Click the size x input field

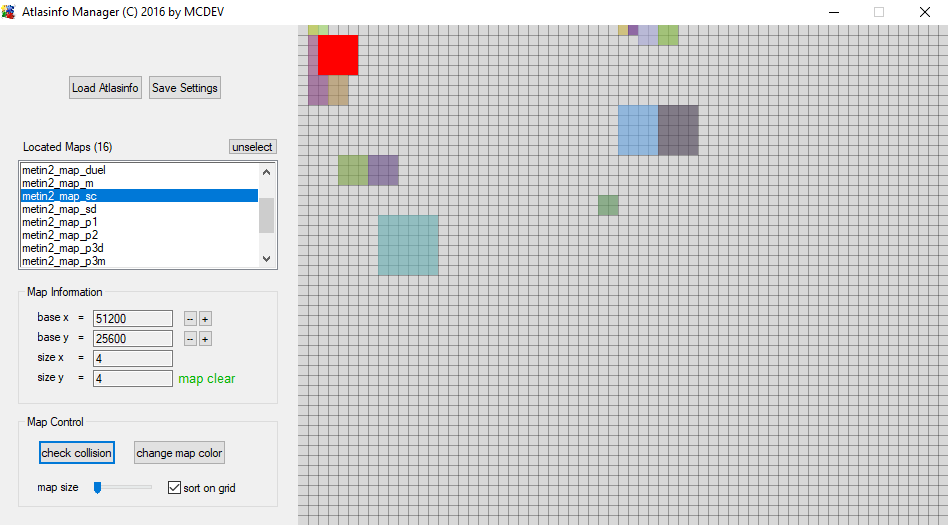pyautogui.click(x=133, y=359)
